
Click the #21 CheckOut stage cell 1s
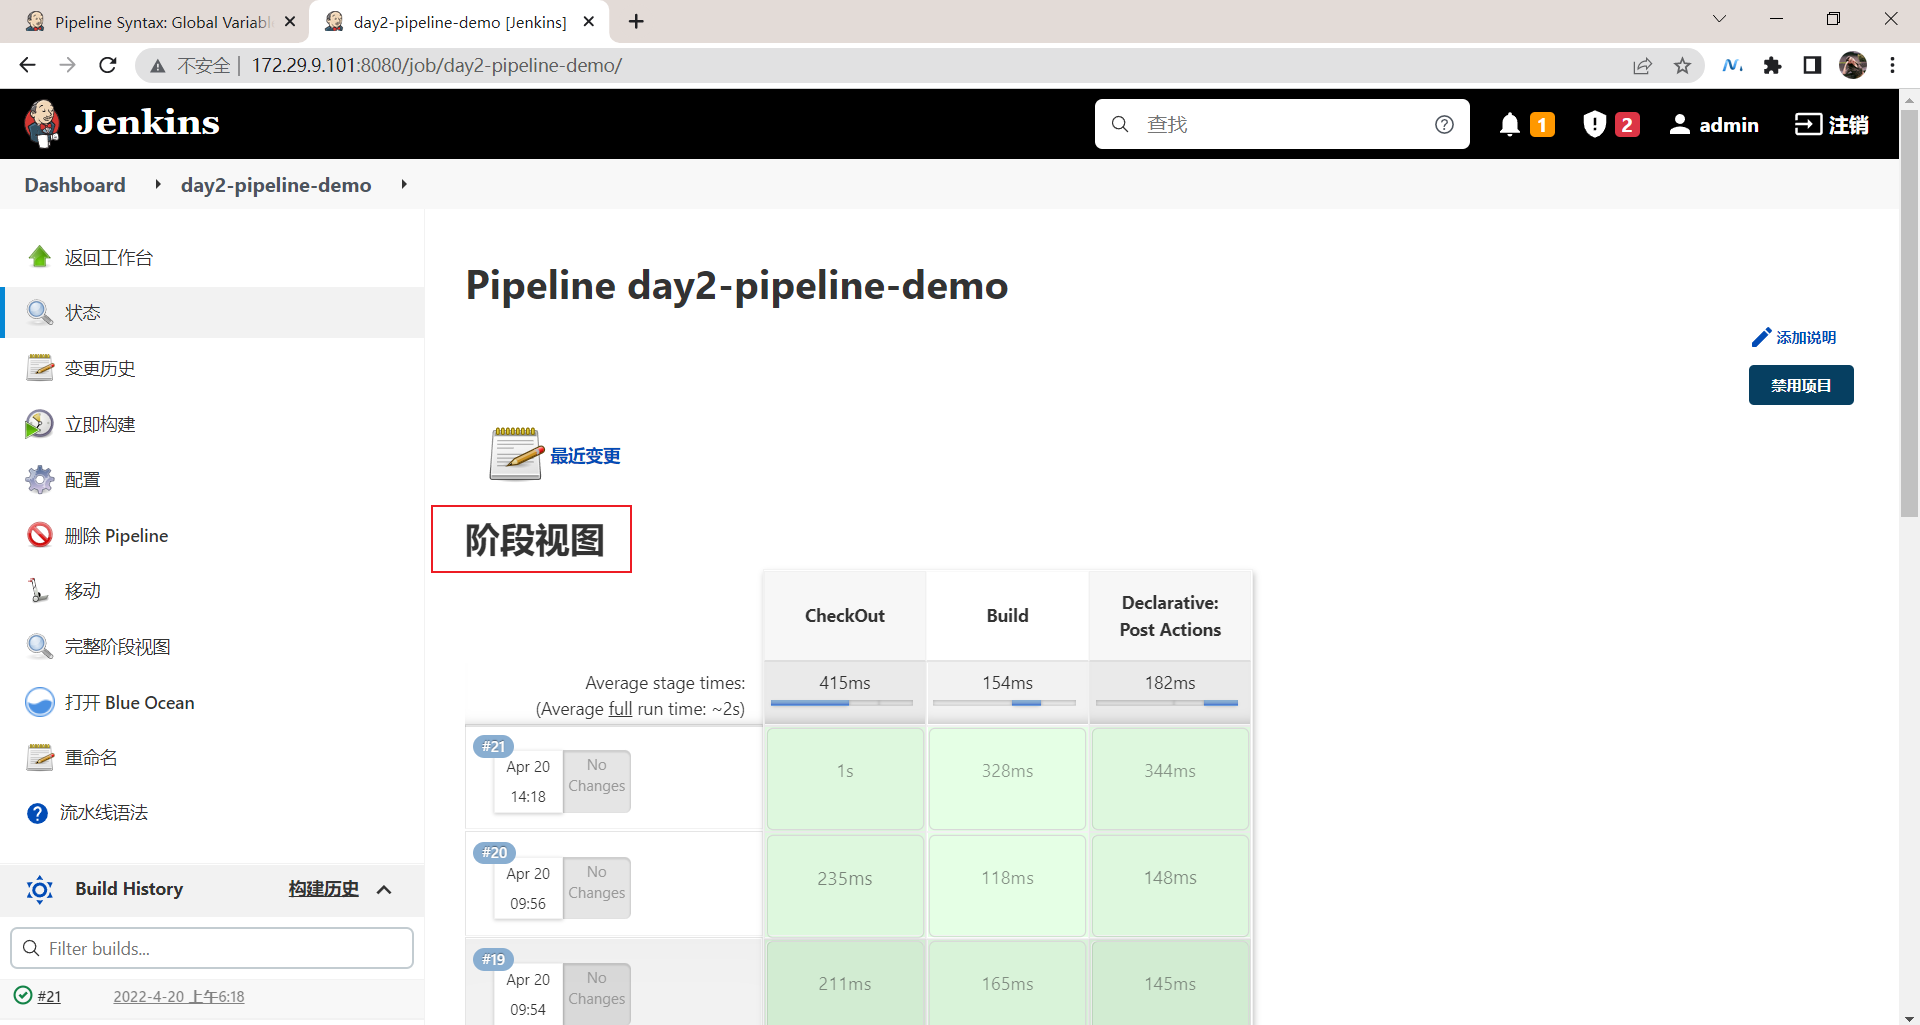845,778
